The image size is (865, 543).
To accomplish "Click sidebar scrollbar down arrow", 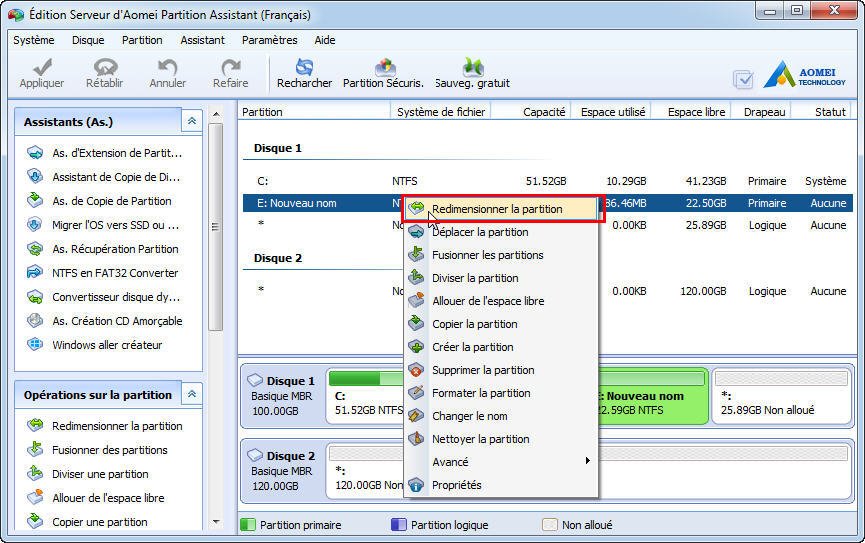I will point(216,521).
